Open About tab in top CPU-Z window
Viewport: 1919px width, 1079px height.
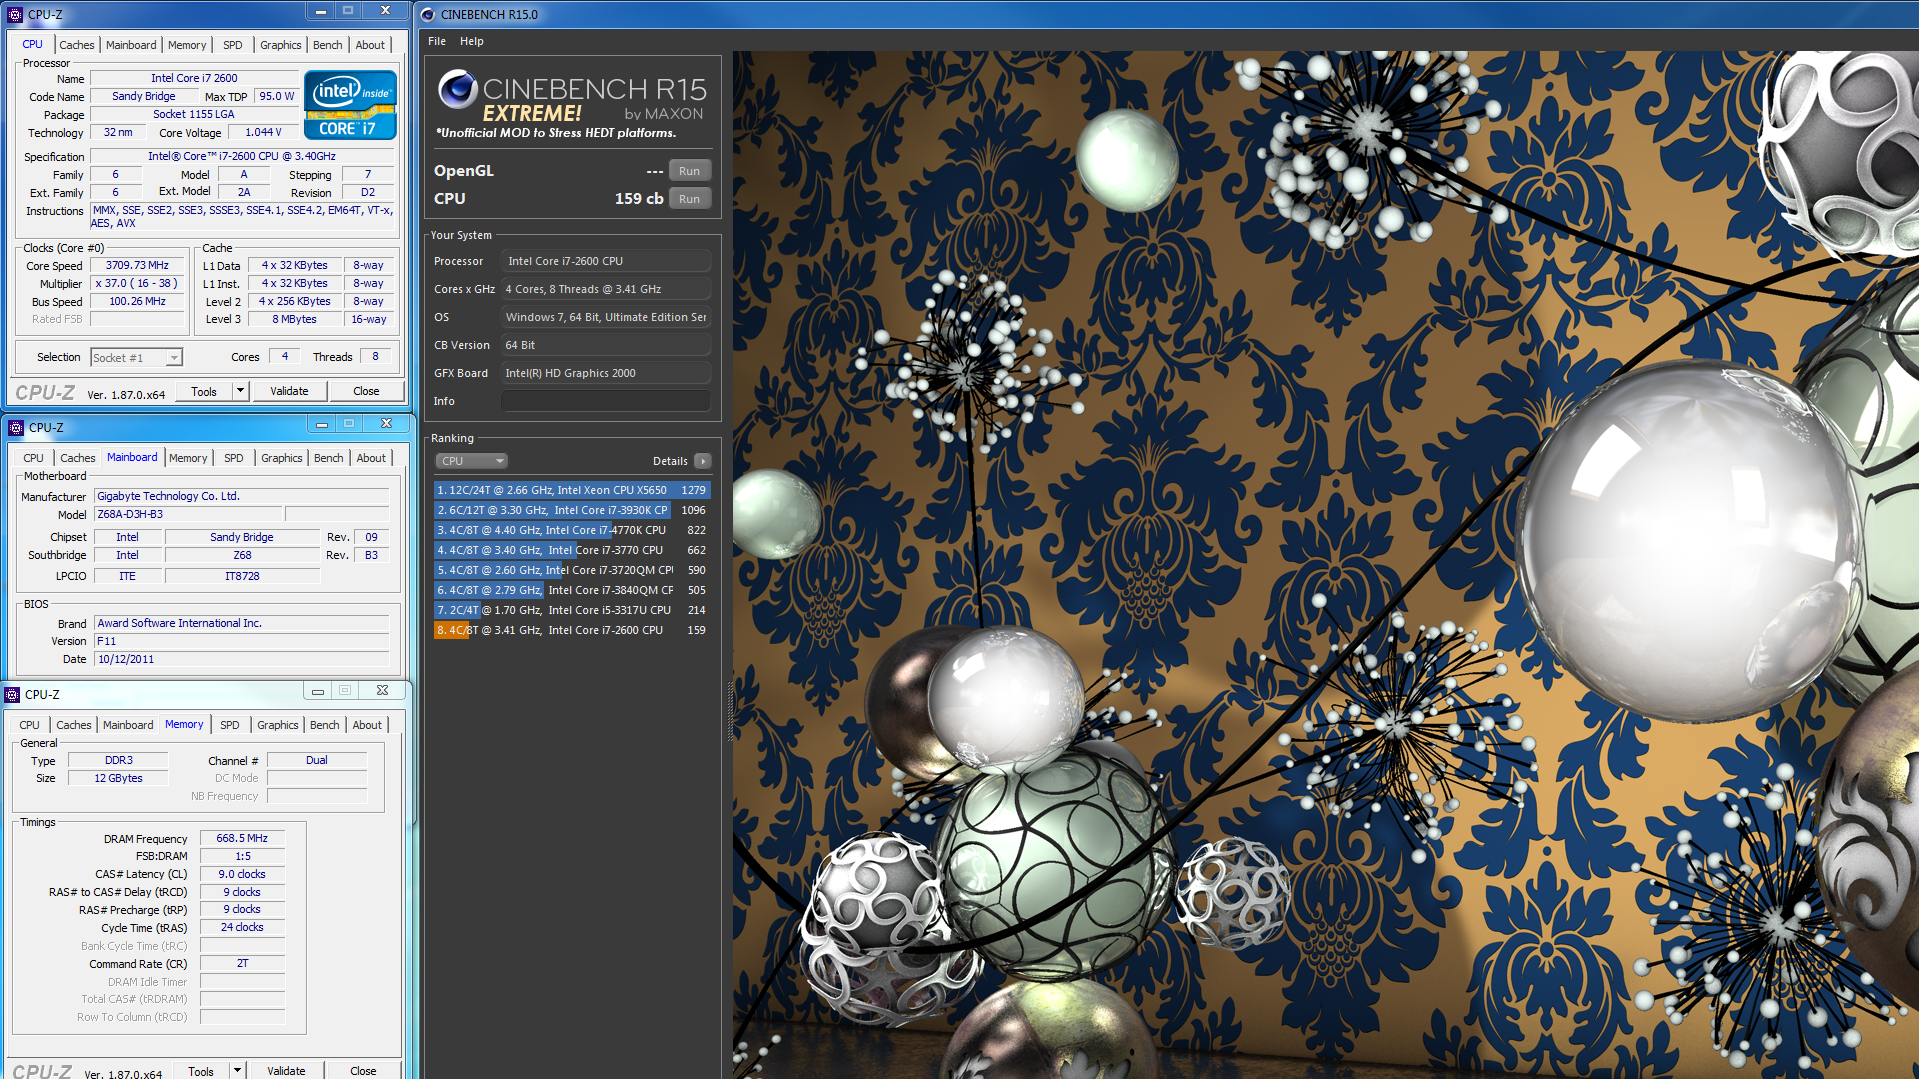tap(370, 45)
